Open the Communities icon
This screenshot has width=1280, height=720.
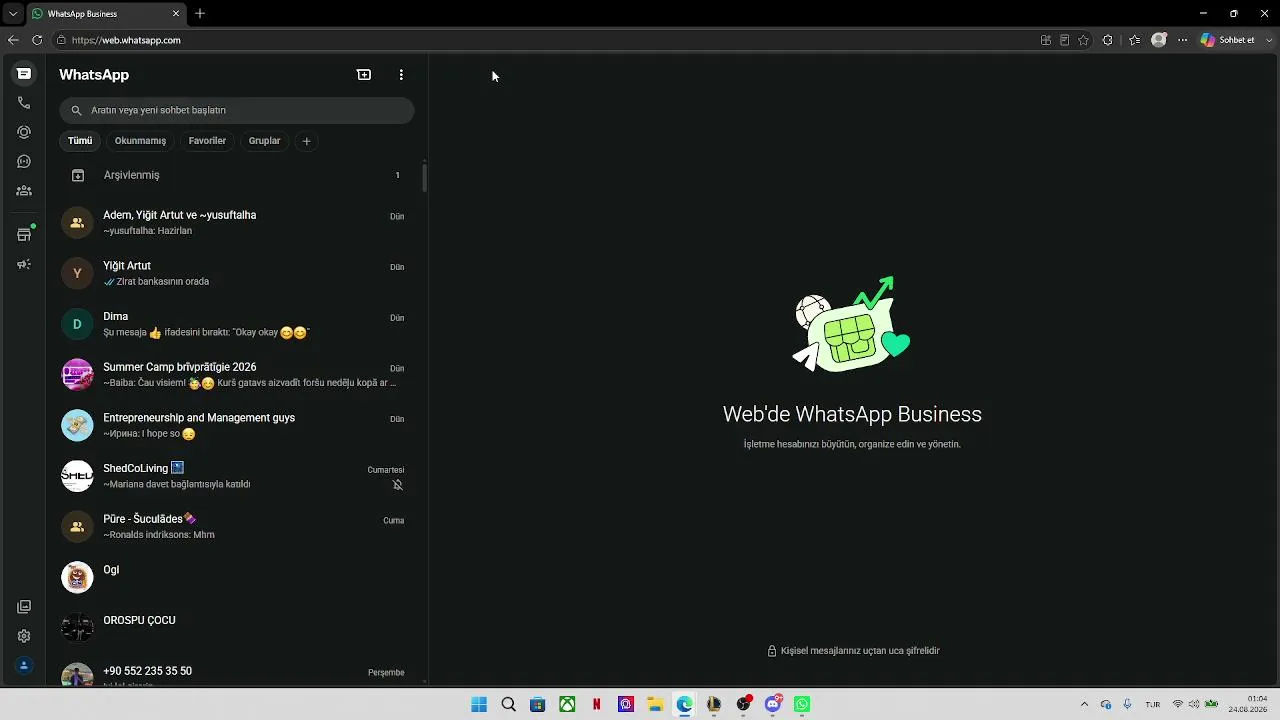tap(24, 191)
